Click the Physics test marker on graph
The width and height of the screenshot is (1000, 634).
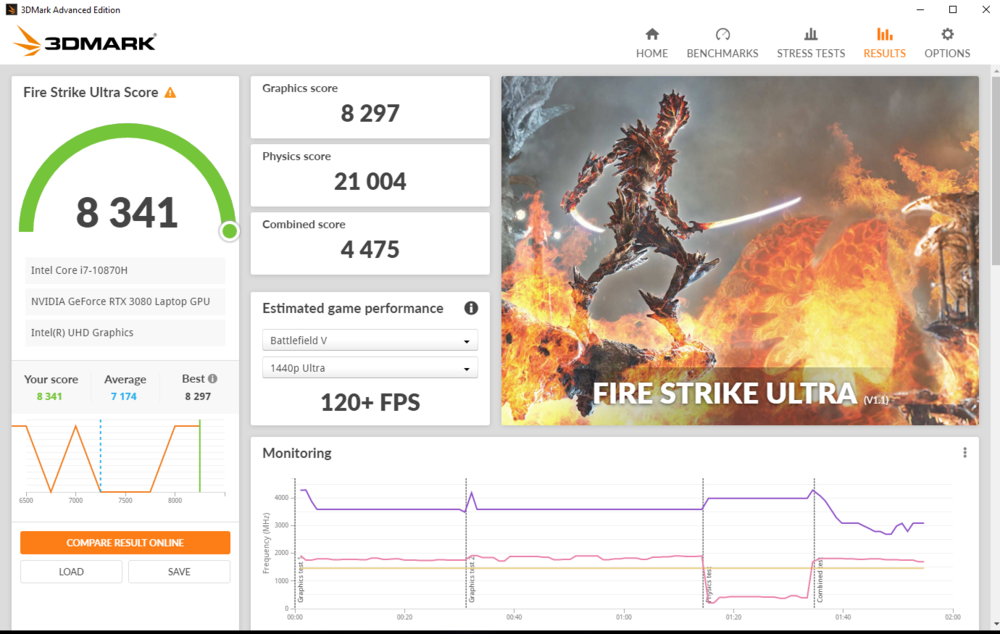(709, 585)
